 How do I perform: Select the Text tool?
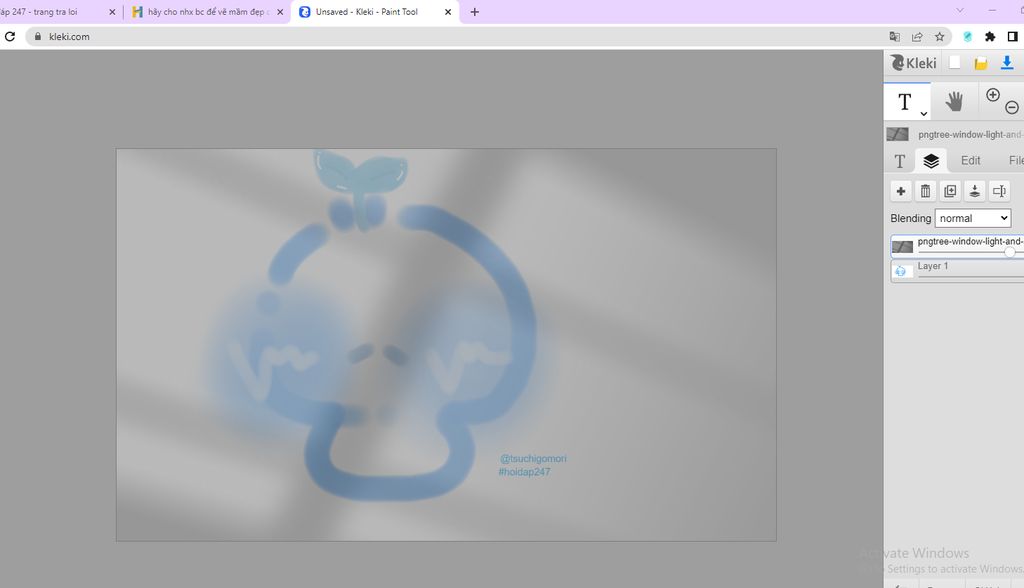click(904, 102)
